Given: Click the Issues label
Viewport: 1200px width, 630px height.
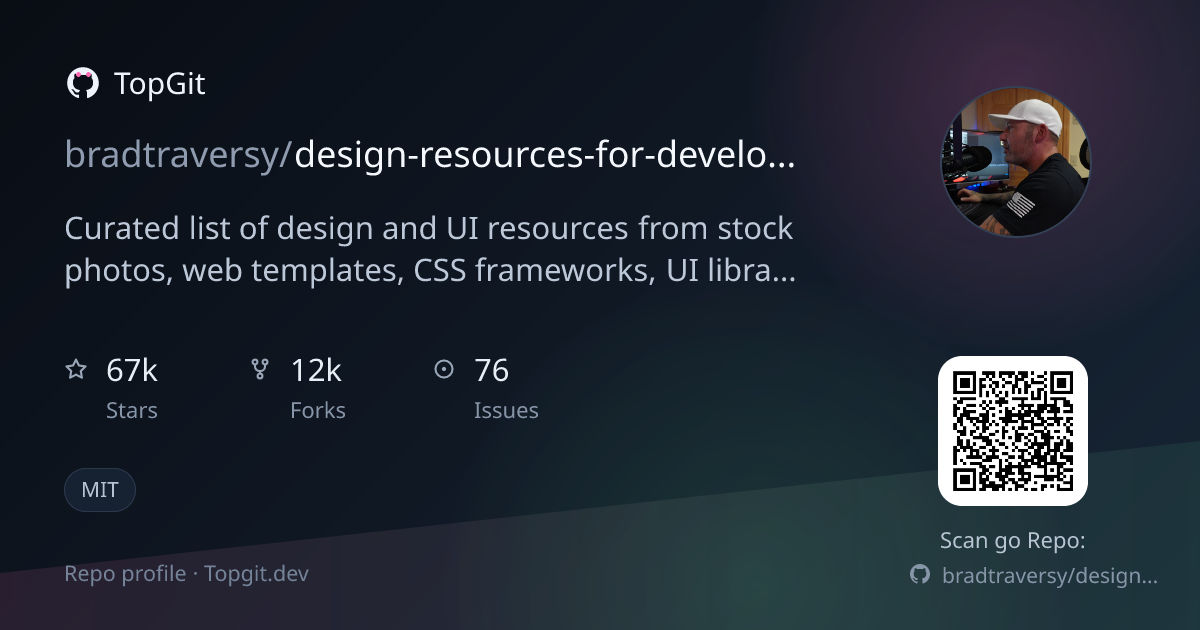Looking at the screenshot, I should point(506,410).
